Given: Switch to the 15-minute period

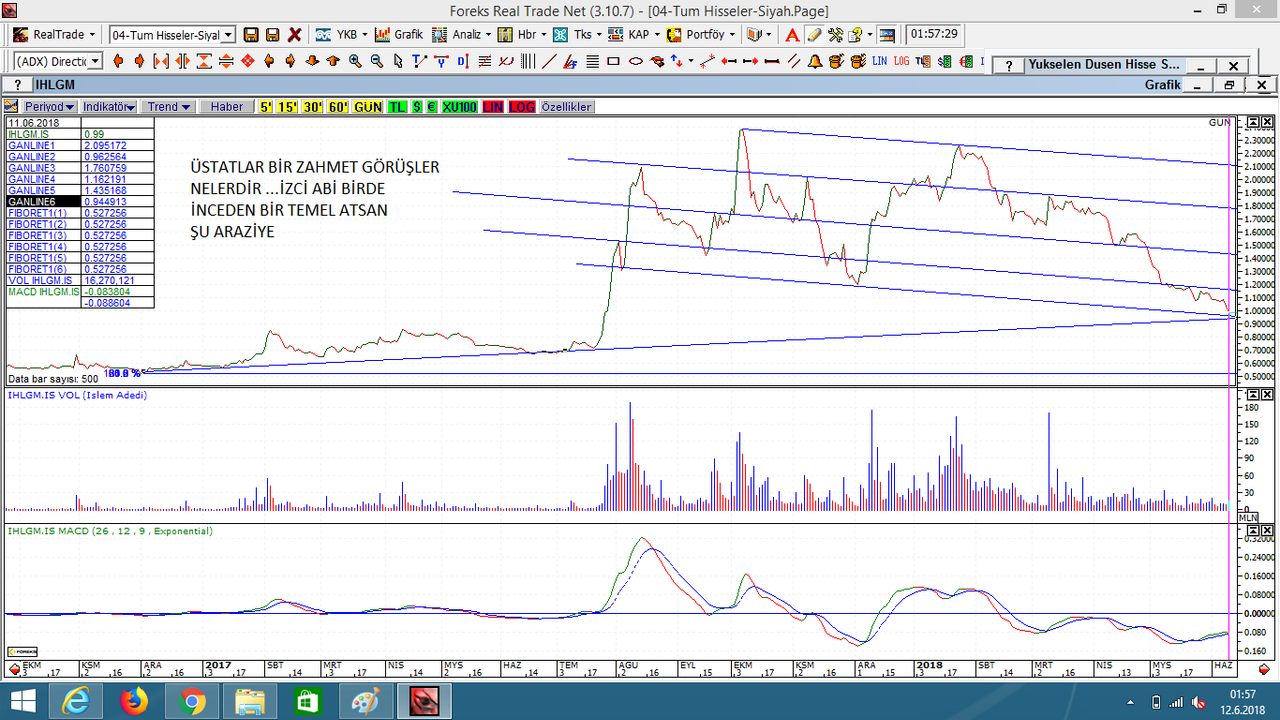Looking at the screenshot, I should coord(287,107).
